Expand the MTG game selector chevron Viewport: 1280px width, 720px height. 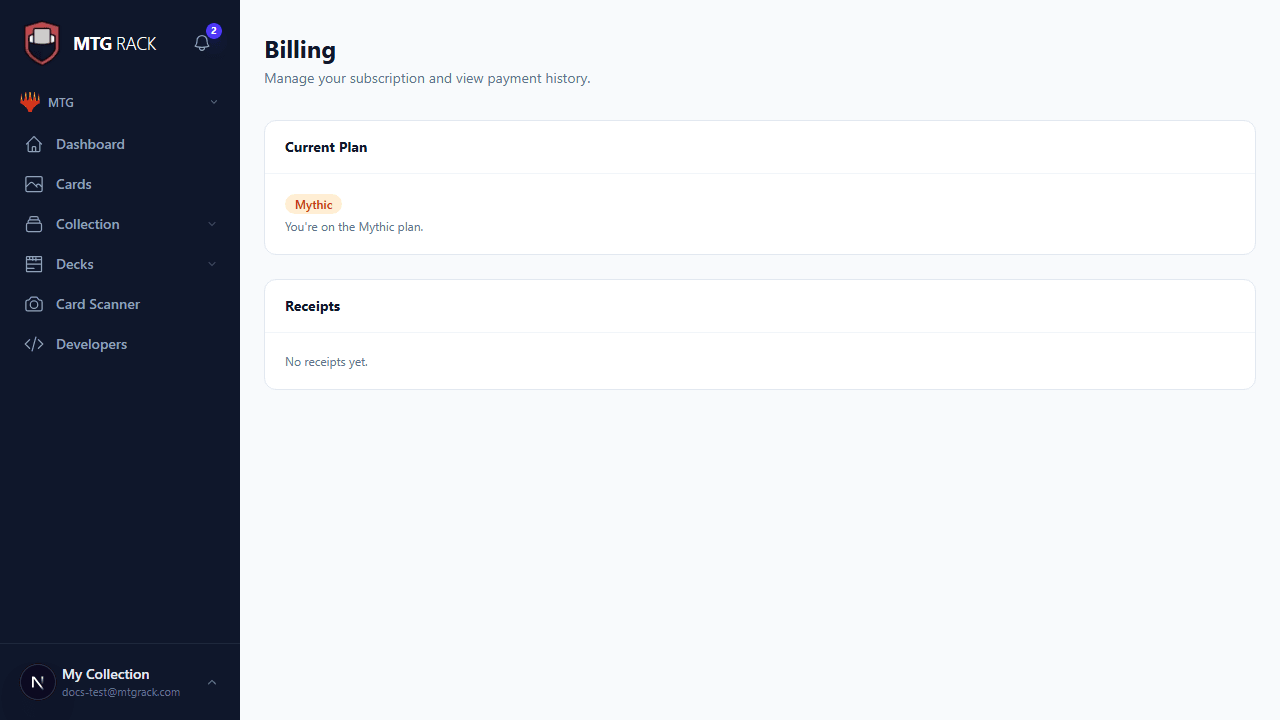click(x=213, y=102)
